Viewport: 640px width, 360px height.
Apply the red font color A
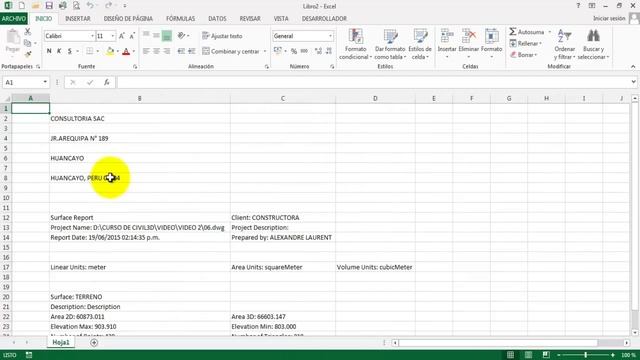(126, 51)
